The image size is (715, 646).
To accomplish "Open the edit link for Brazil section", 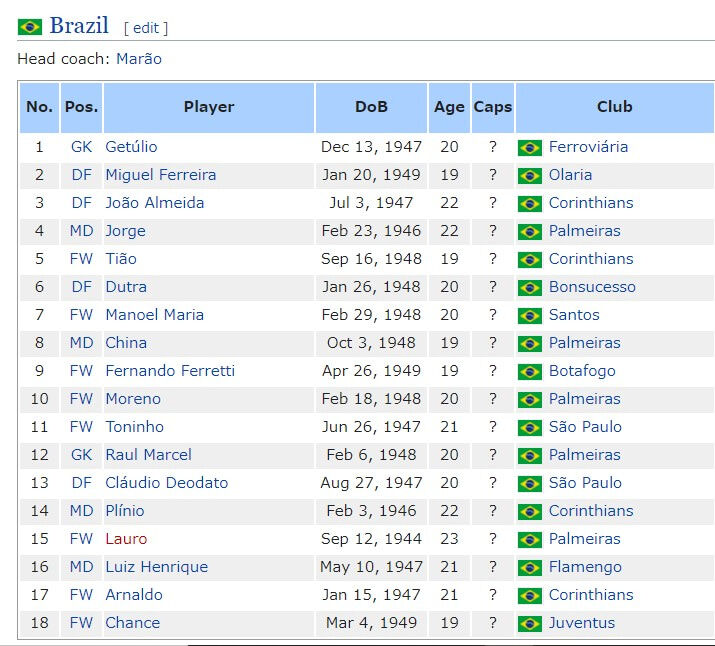I will 146,28.
